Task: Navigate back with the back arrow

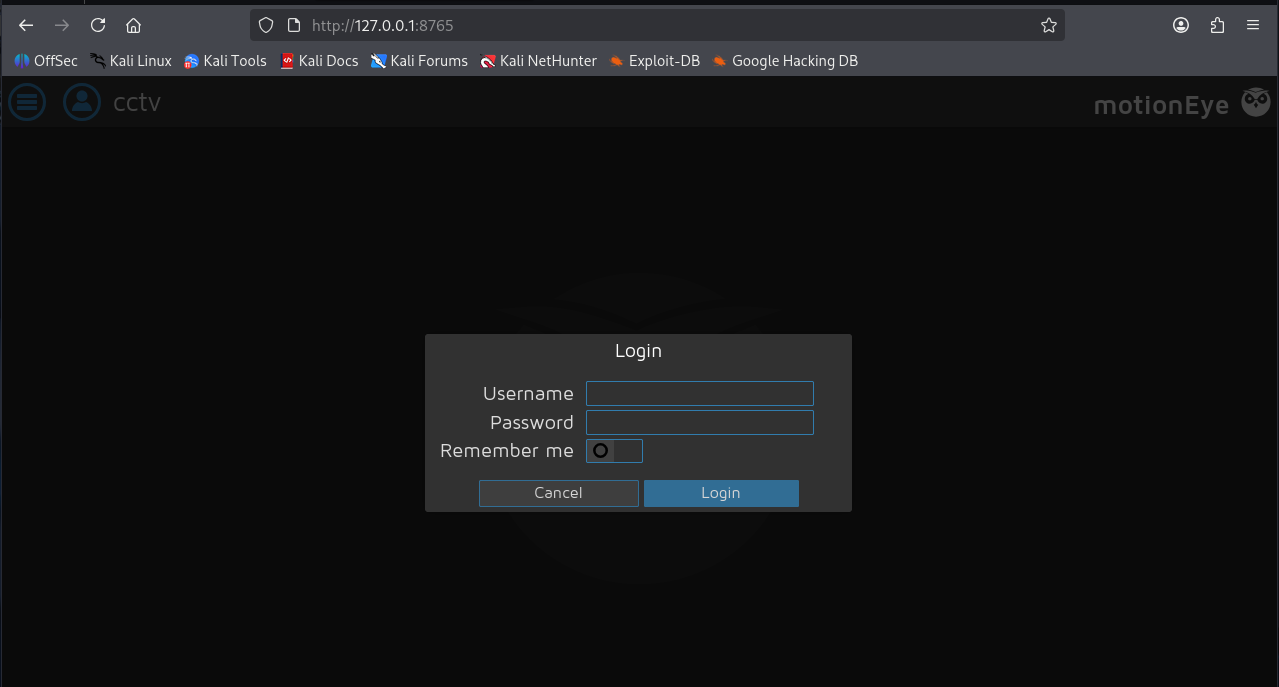Action: 26,25
